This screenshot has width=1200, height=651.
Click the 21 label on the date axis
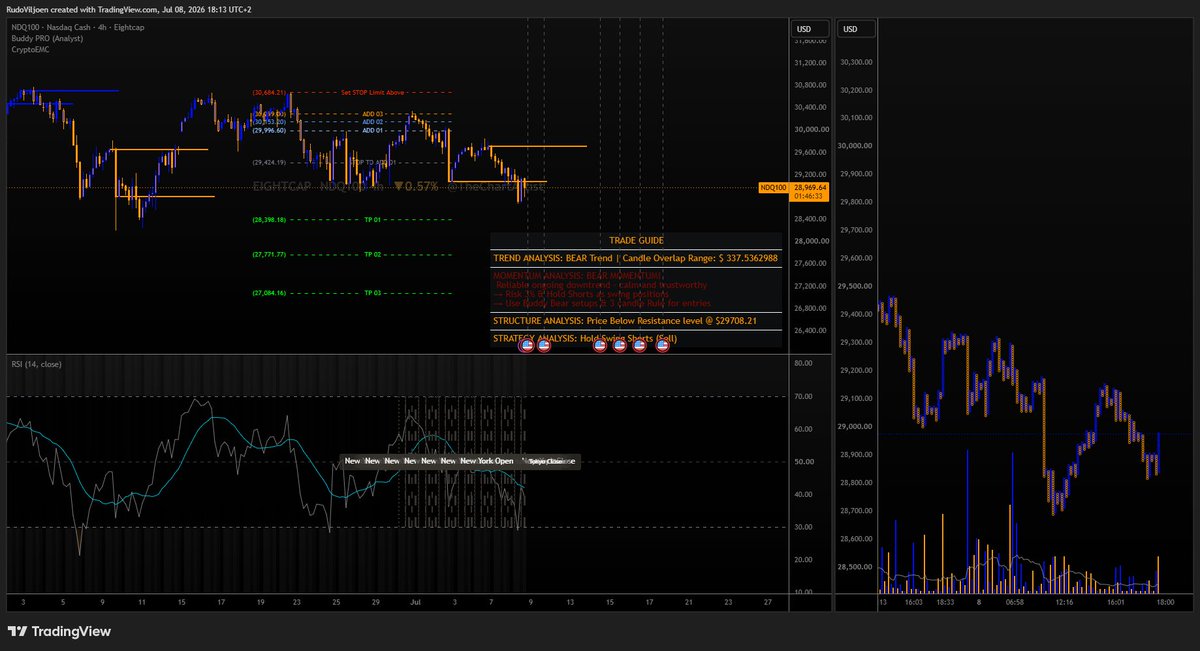[x=688, y=602]
